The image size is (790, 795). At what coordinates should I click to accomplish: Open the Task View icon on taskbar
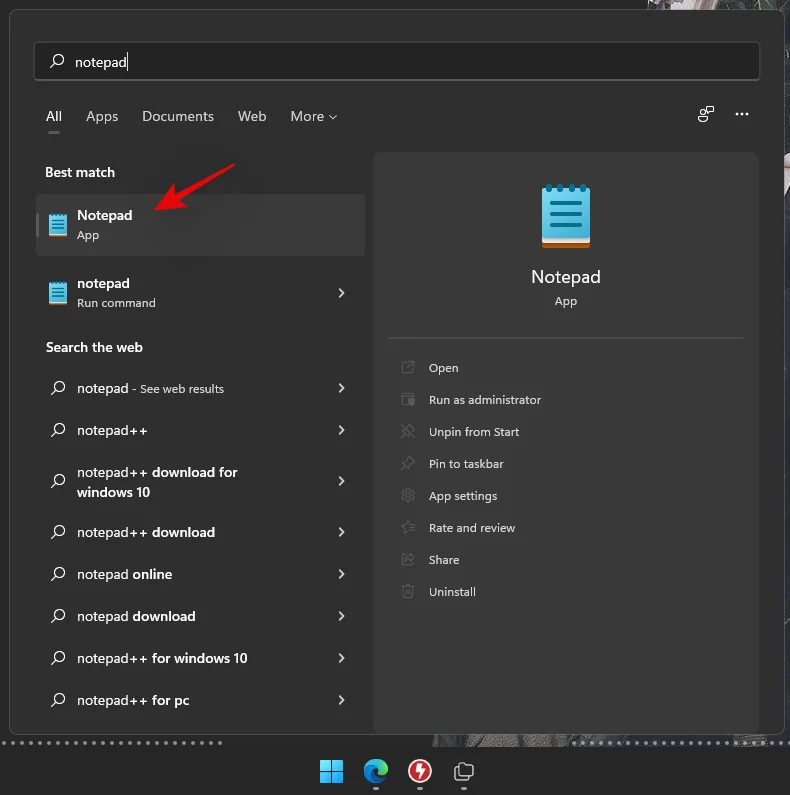(463, 771)
